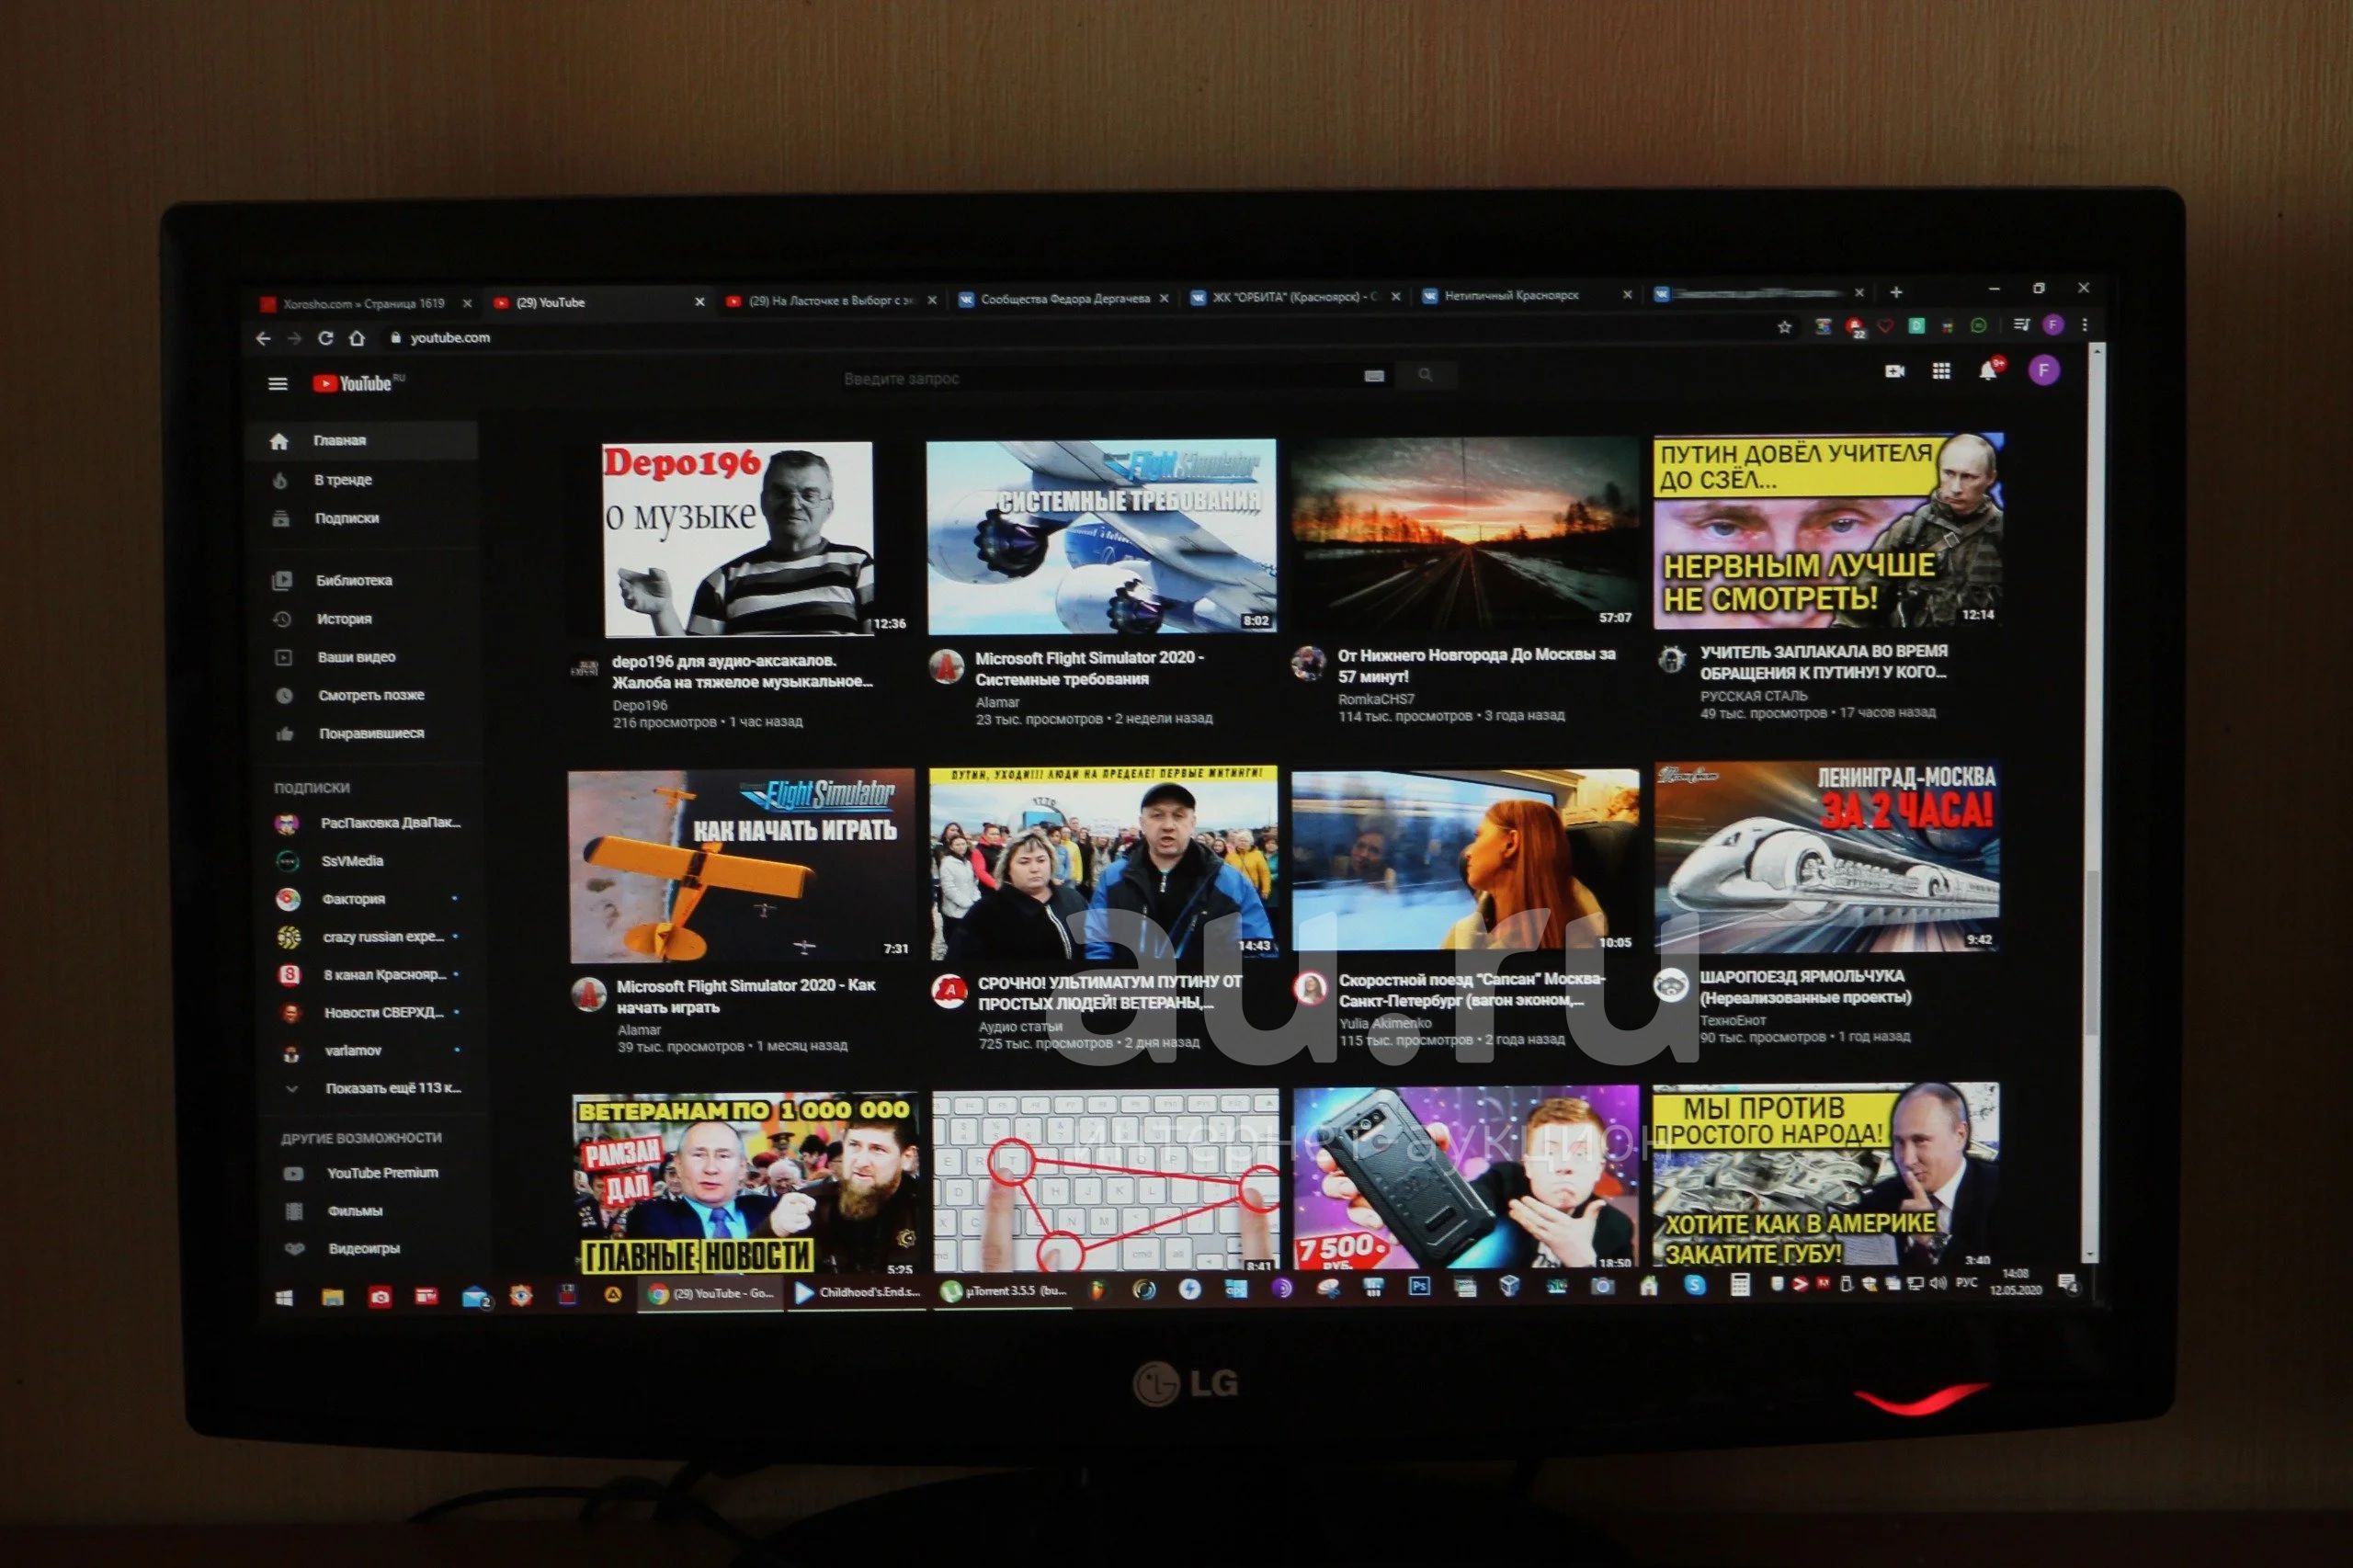
Task: Go to Главная in the sidebar
Action: click(x=362, y=441)
